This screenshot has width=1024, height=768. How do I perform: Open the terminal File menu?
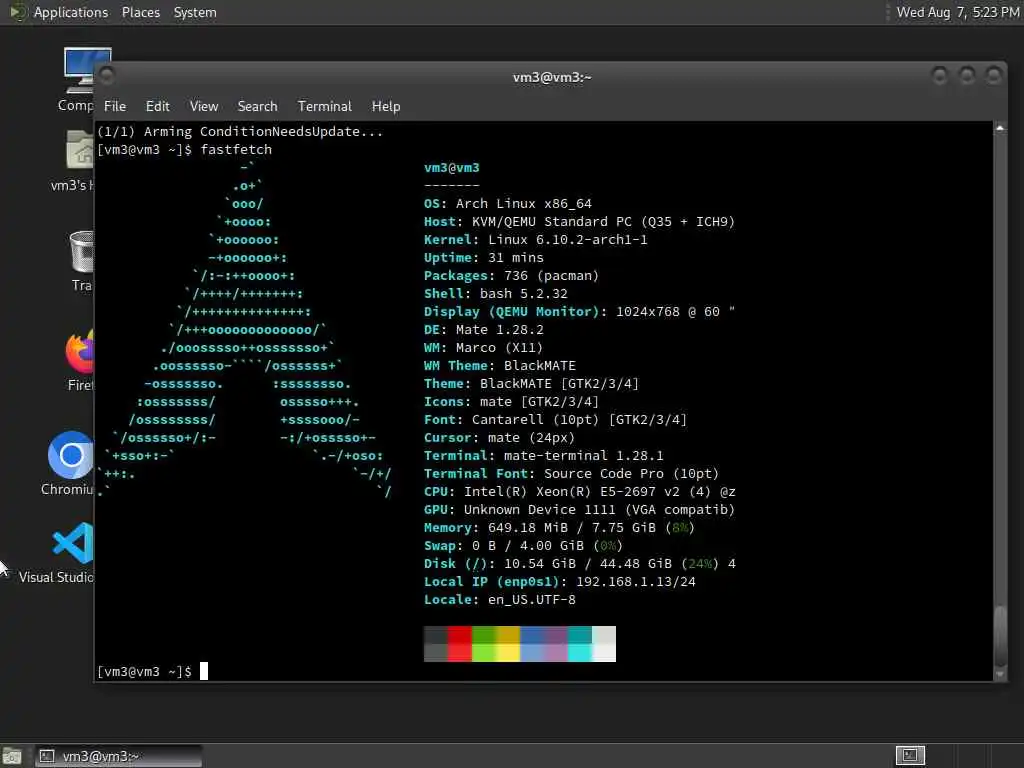tap(115, 106)
